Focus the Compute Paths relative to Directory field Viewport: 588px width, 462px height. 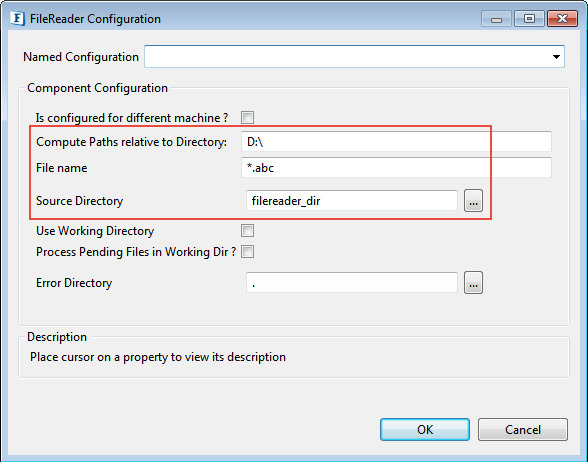point(396,142)
